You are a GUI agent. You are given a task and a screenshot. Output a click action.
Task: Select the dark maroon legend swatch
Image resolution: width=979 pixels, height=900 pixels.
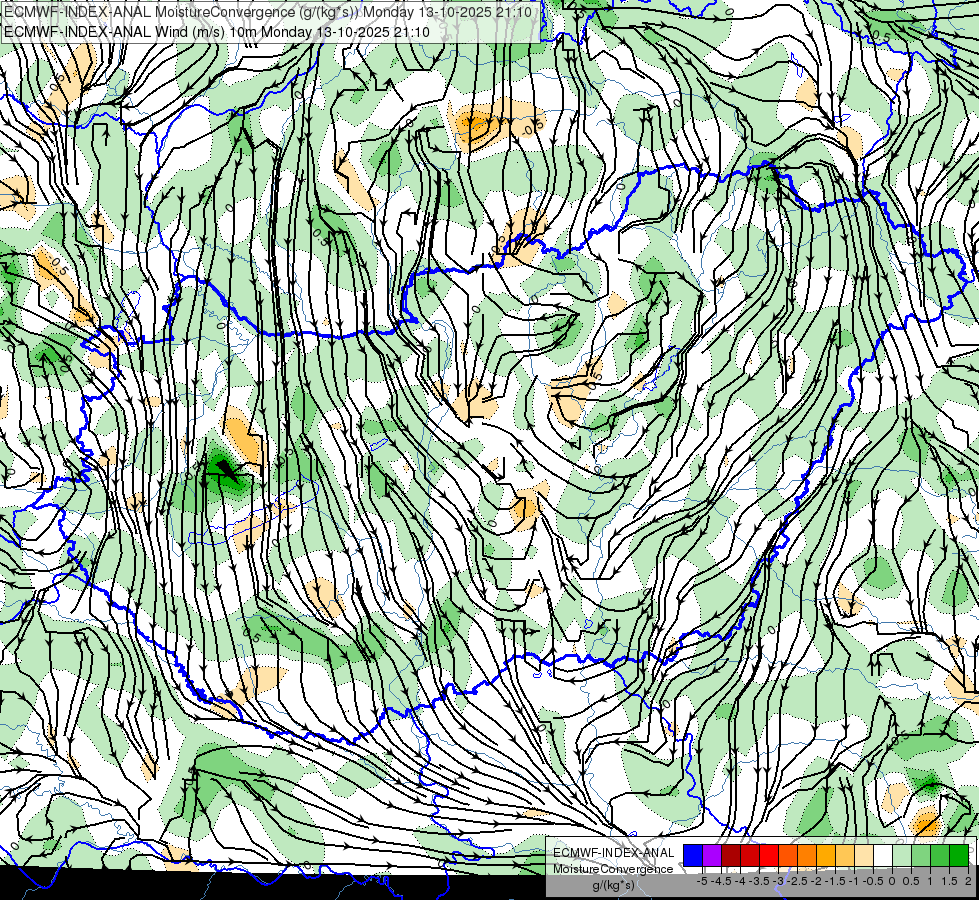point(731,855)
